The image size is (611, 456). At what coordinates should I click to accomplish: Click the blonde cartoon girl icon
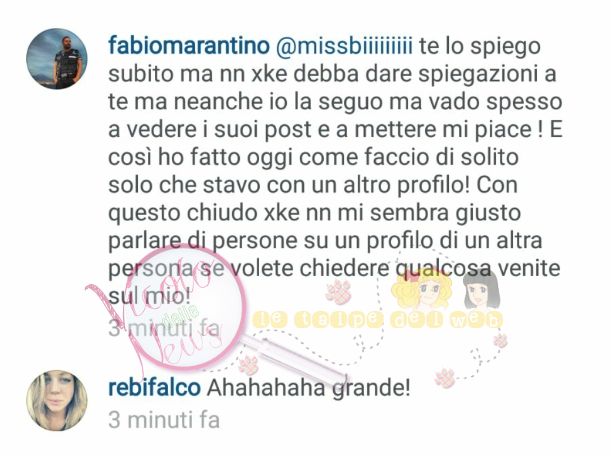coord(422,291)
